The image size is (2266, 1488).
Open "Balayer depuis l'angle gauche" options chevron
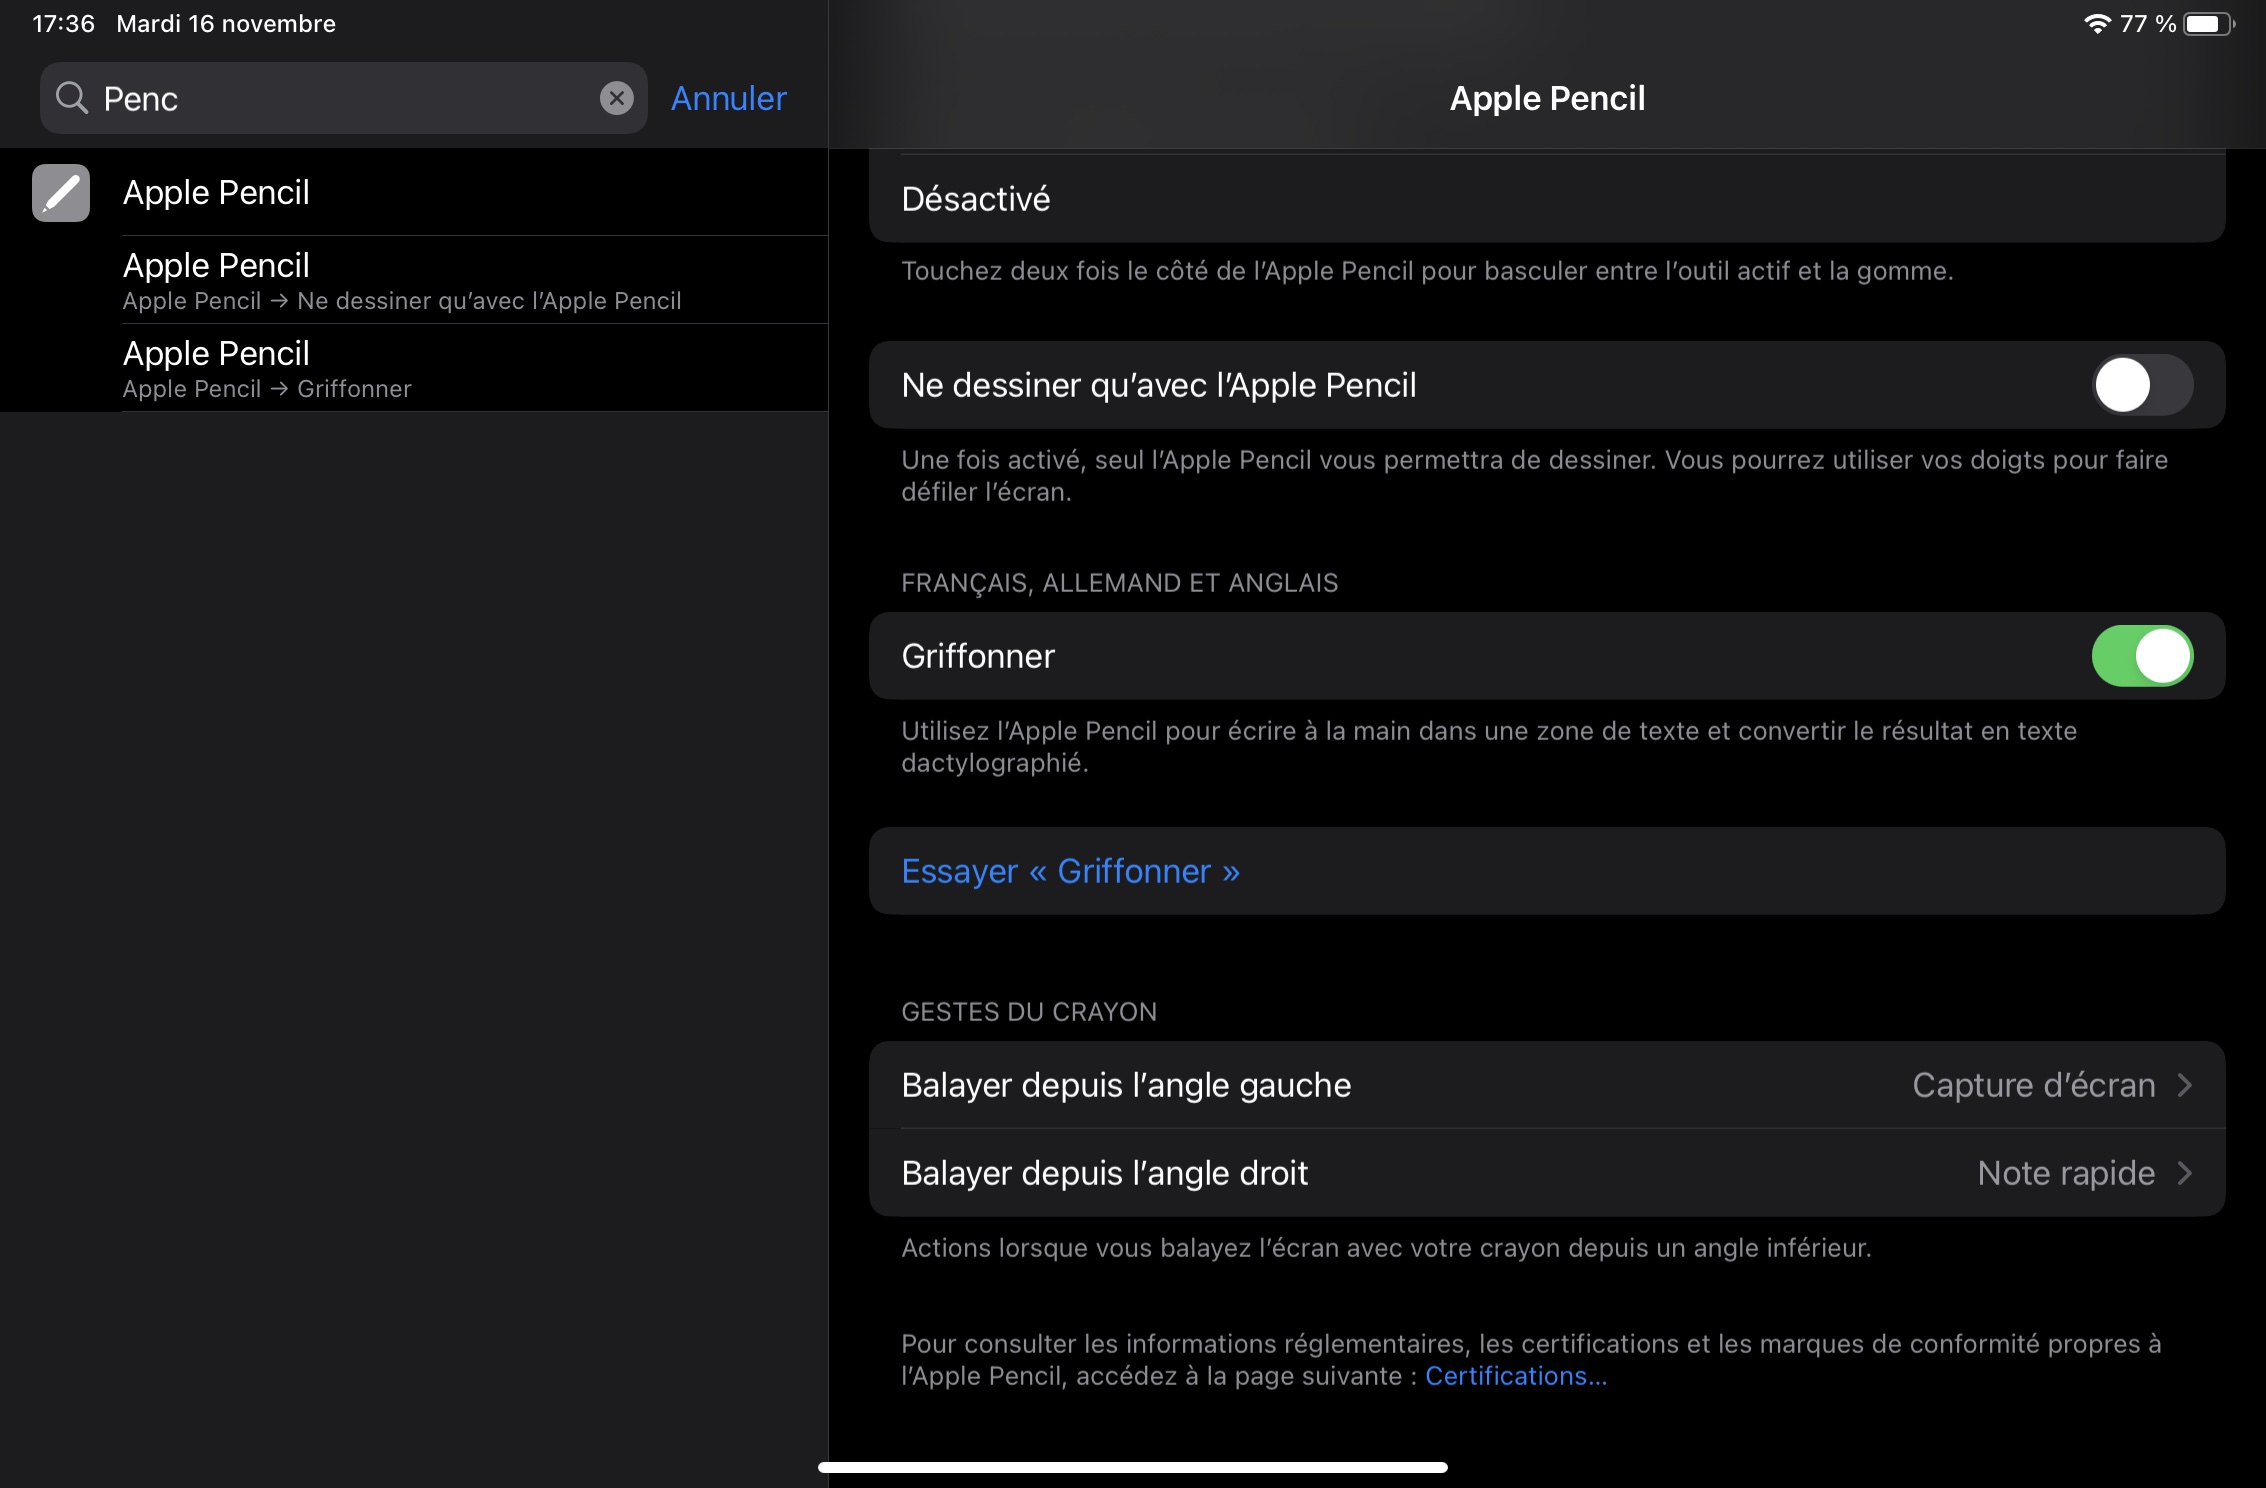[2185, 1085]
